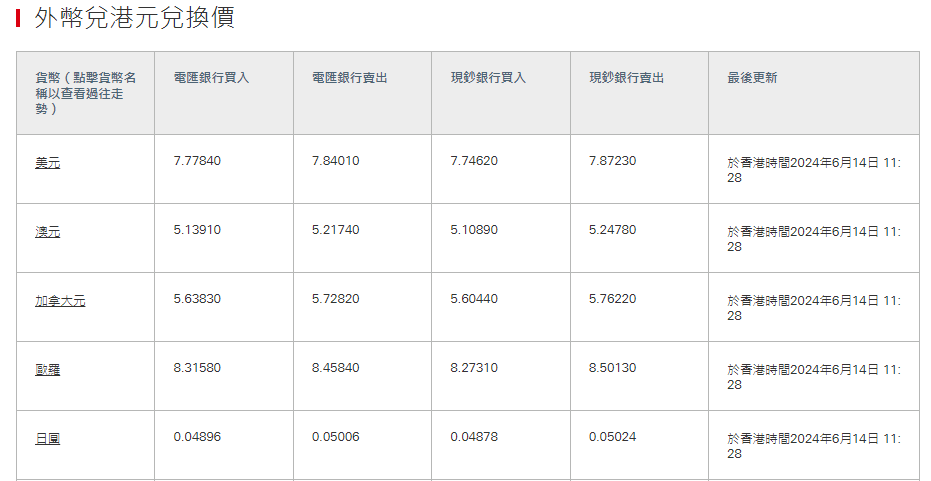Click the 日圓 currency link
This screenshot has height=481, width=931.
(47, 439)
